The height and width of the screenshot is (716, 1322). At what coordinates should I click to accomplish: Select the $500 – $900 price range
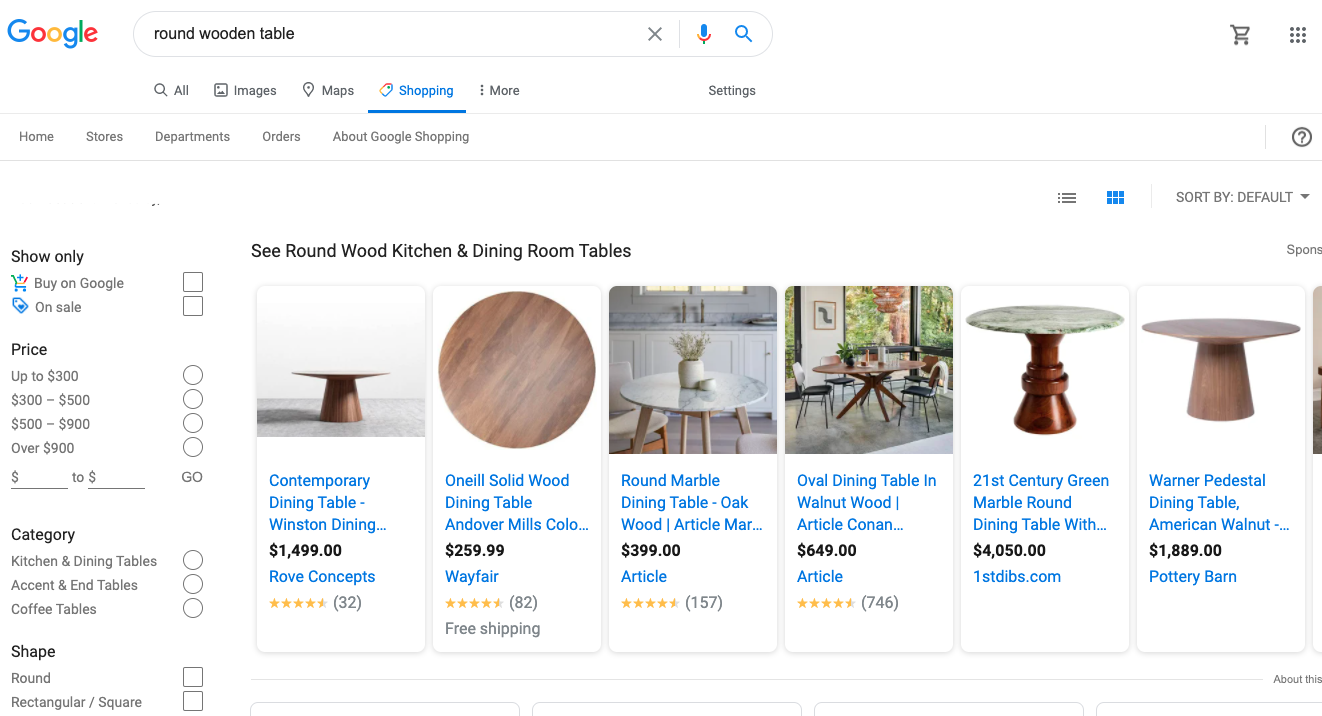(193, 423)
